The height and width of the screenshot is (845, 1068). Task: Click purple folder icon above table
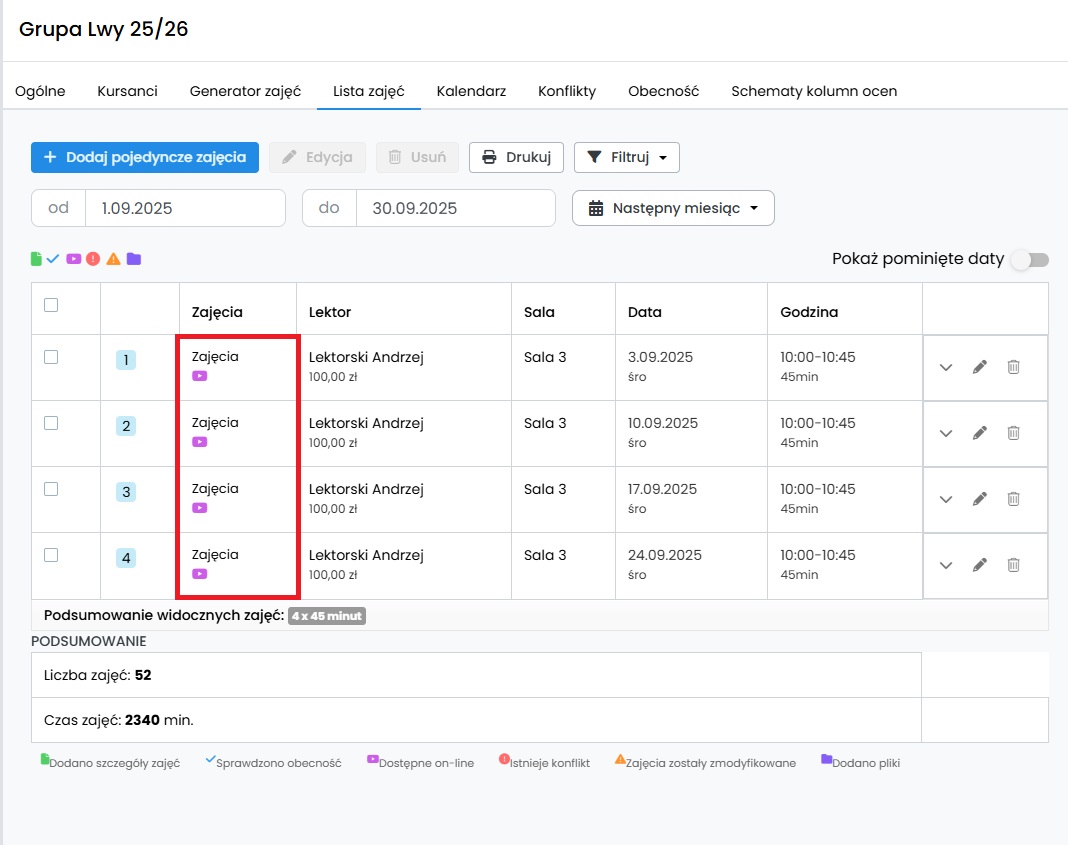(134, 259)
